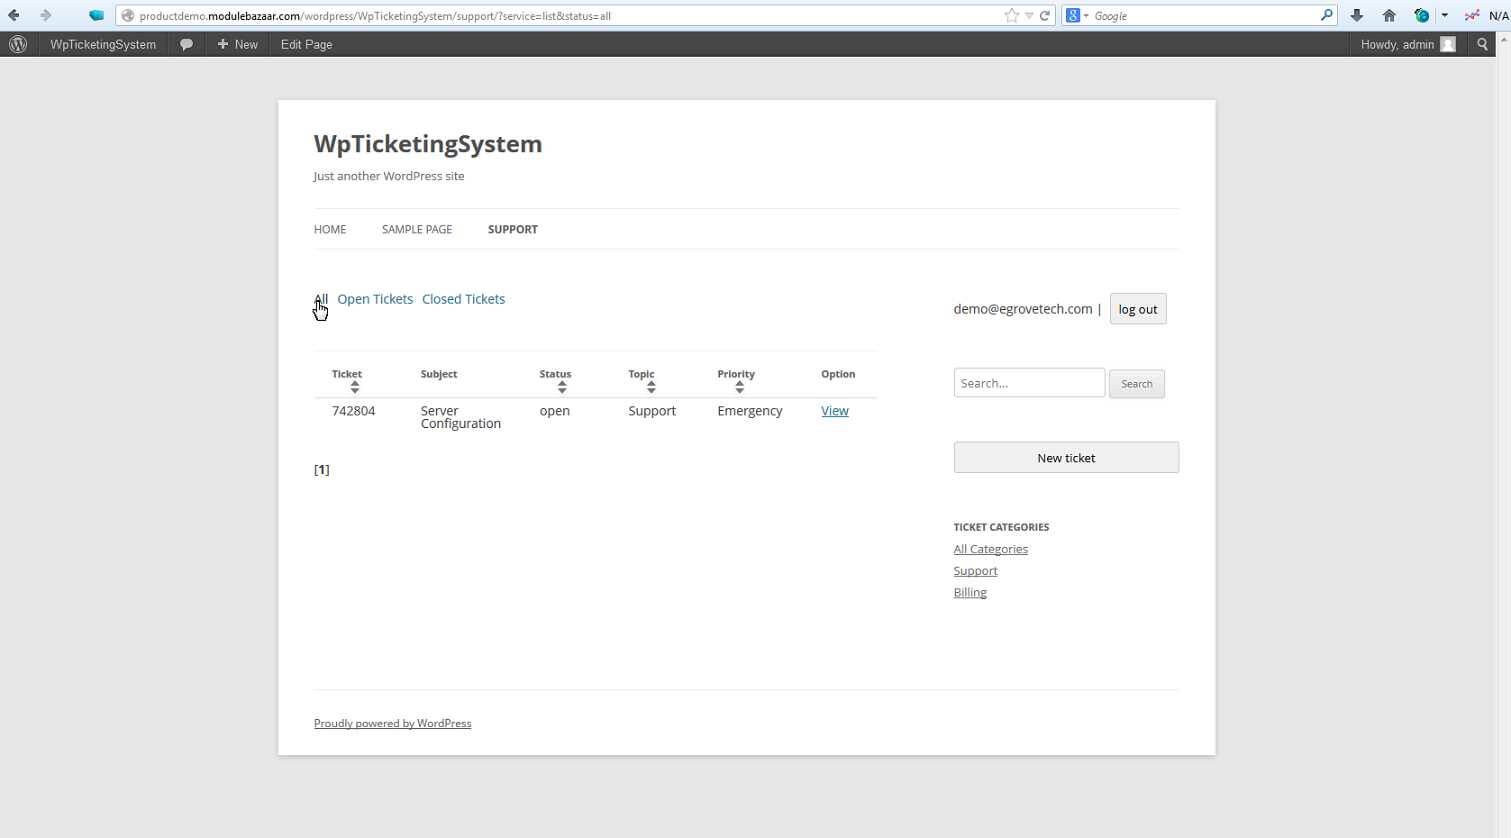Sort tickets by Status column arrows
The height and width of the screenshot is (838, 1511).
click(562, 387)
